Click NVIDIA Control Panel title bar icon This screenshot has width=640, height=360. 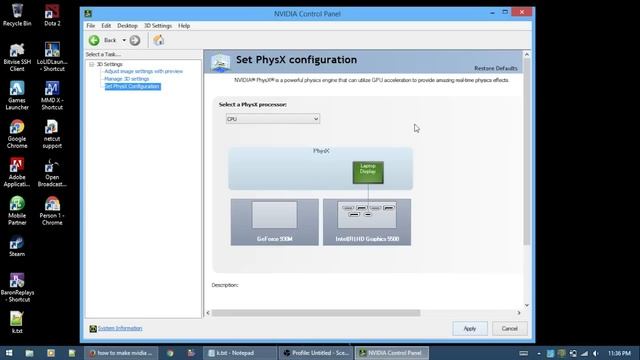point(88,13)
